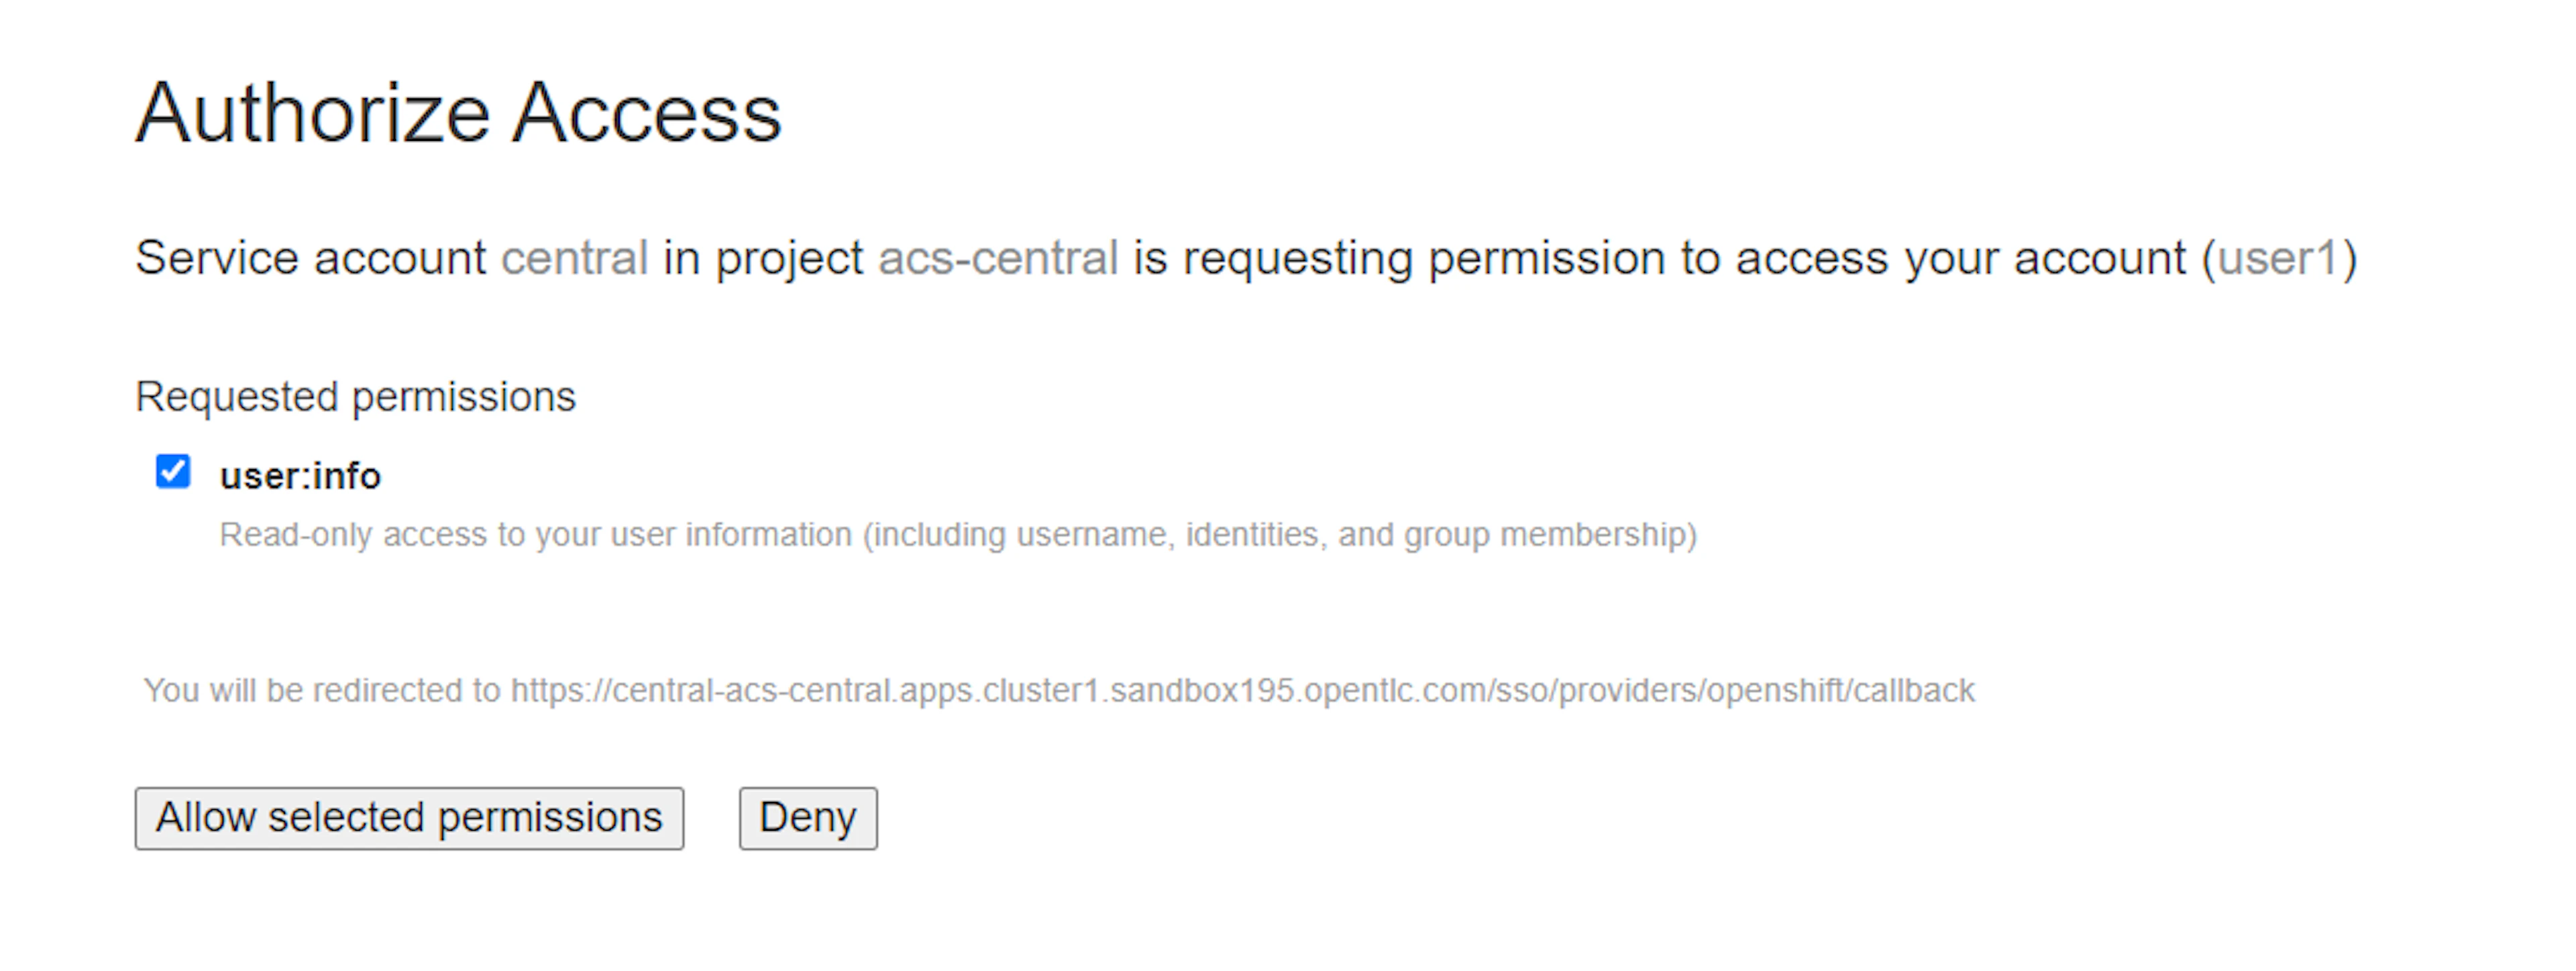
Task: Click the redirect callback URL text
Action: (1242, 691)
